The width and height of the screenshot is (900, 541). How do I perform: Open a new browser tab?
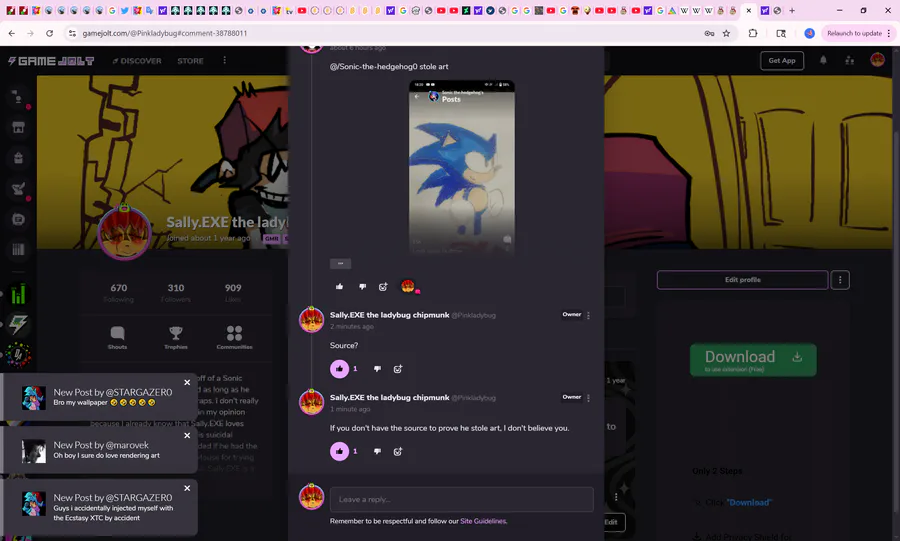792,10
